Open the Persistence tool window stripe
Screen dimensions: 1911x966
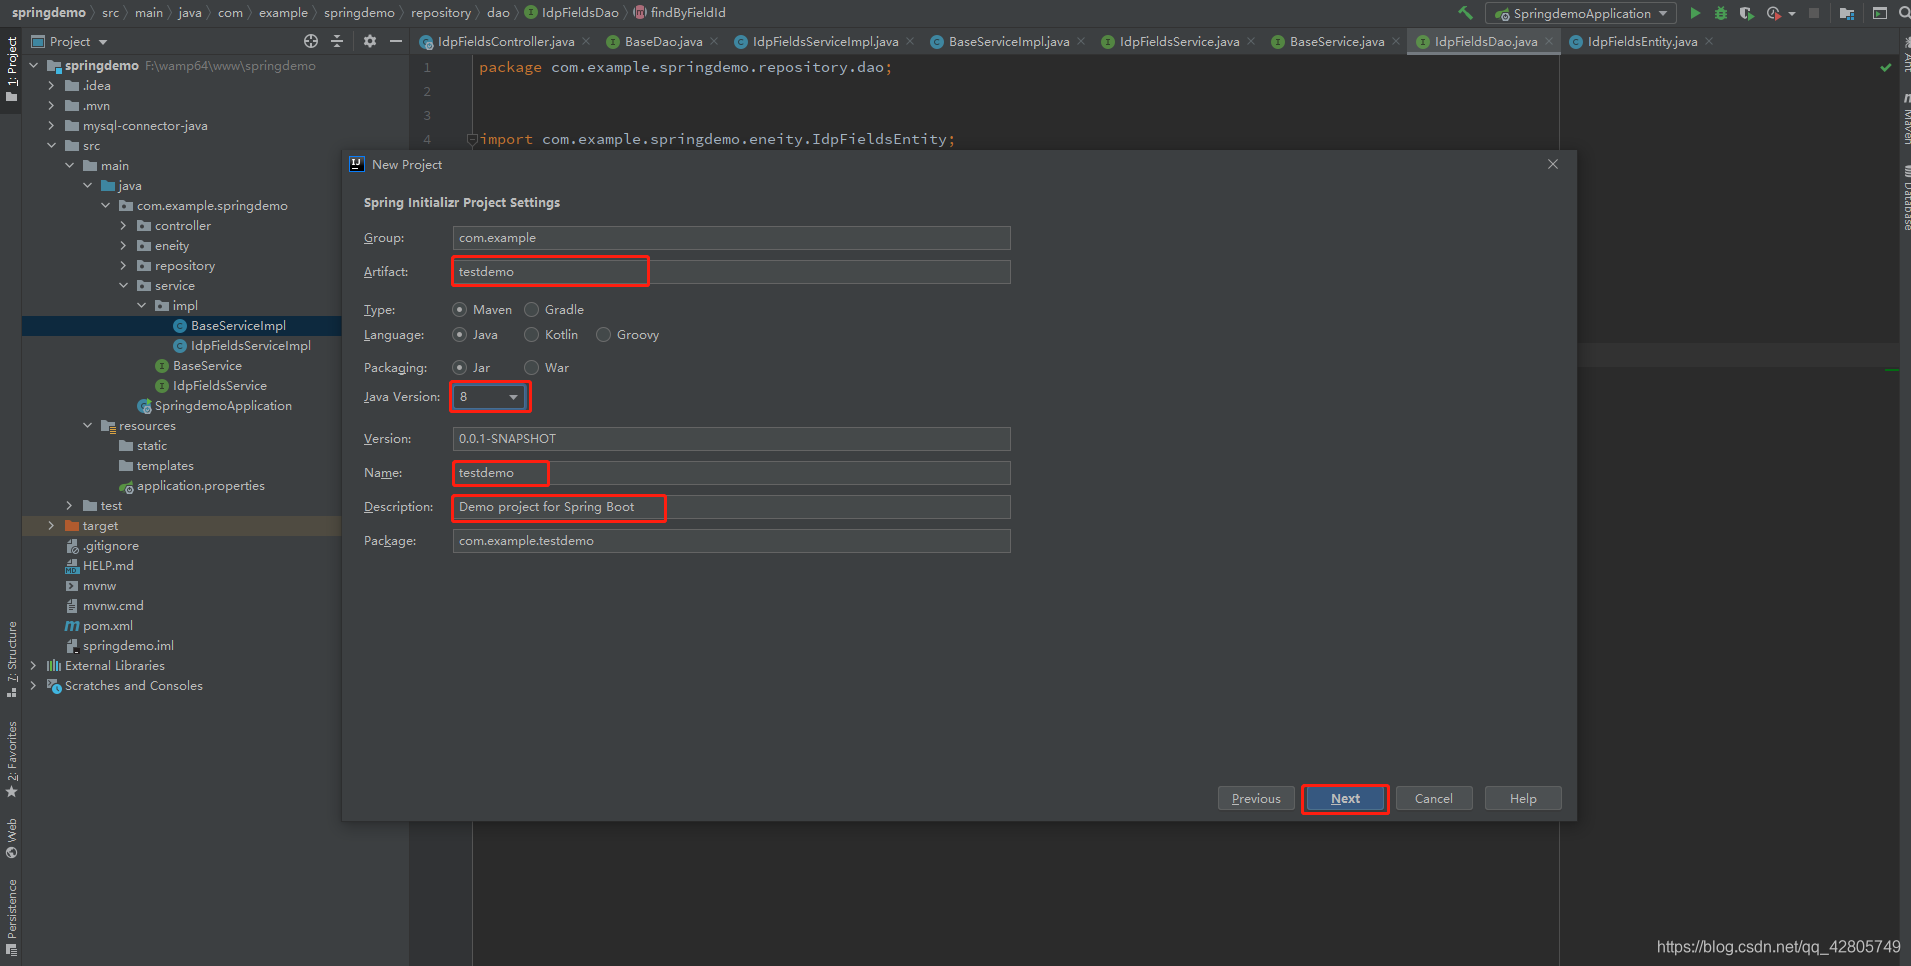click(12, 918)
